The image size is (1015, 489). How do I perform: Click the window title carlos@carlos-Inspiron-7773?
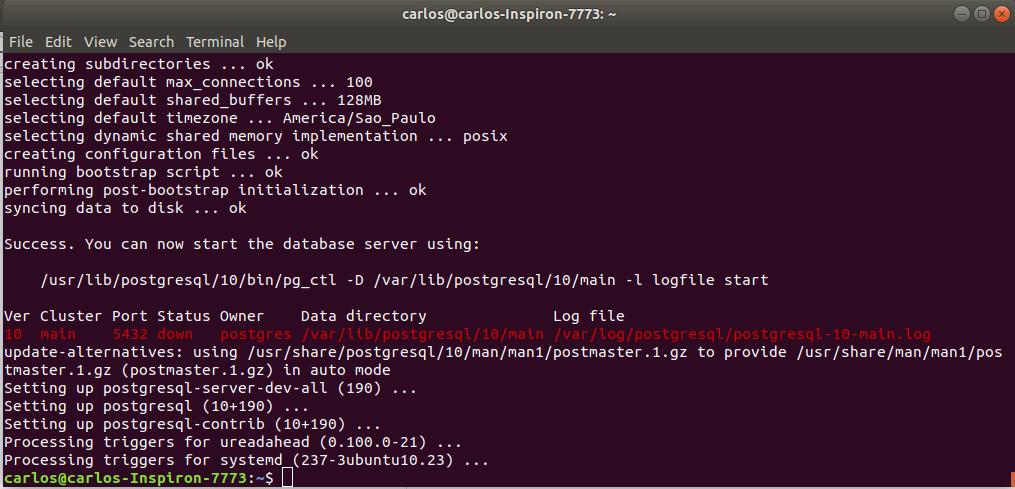click(508, 14)
